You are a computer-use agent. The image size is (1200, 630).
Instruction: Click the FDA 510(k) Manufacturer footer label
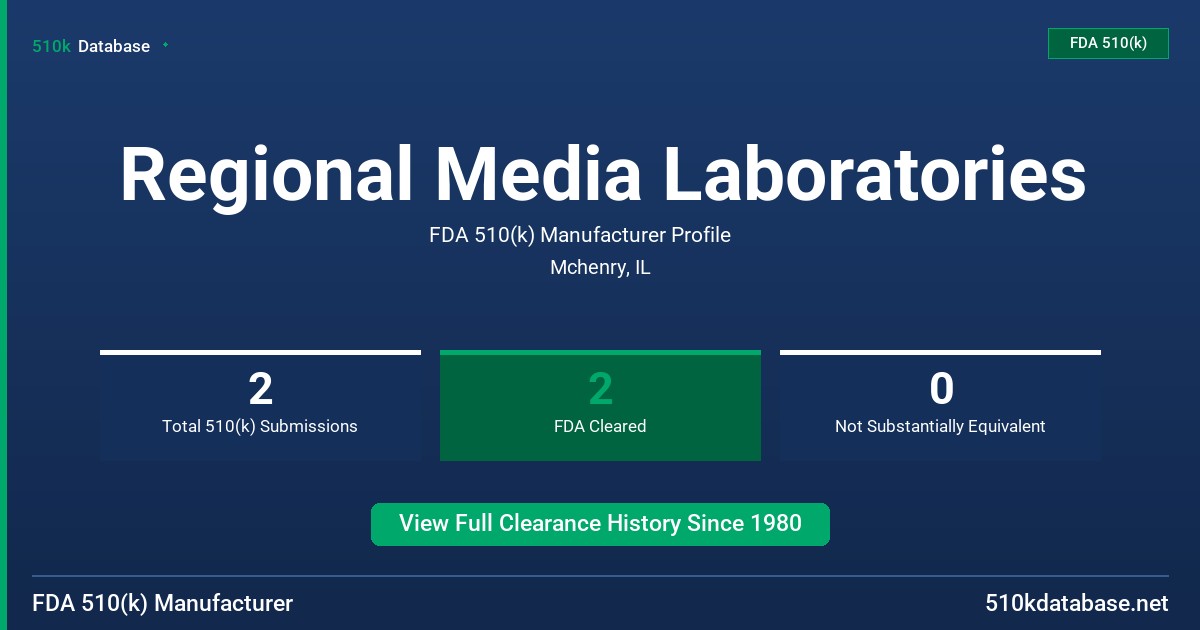(x=163, y=604)
